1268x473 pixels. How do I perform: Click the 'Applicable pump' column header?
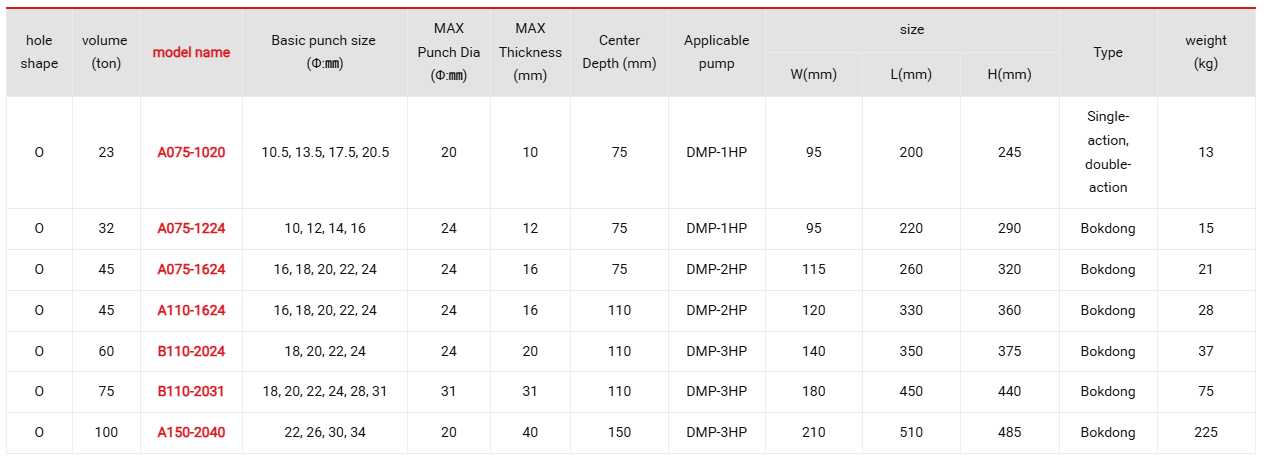[716, 52]
